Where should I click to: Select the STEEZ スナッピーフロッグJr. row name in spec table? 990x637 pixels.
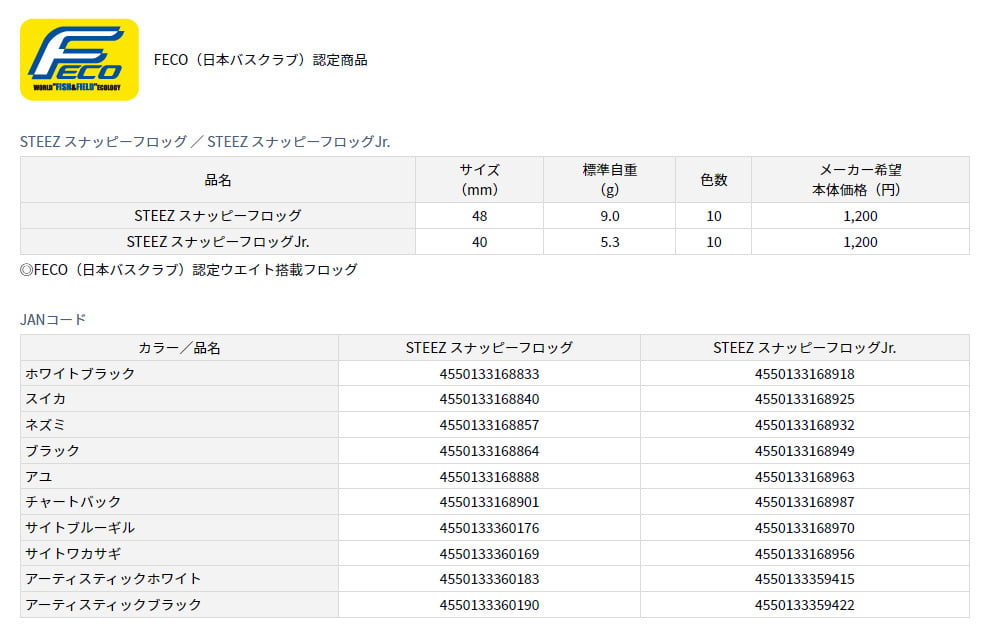(218, 242)
